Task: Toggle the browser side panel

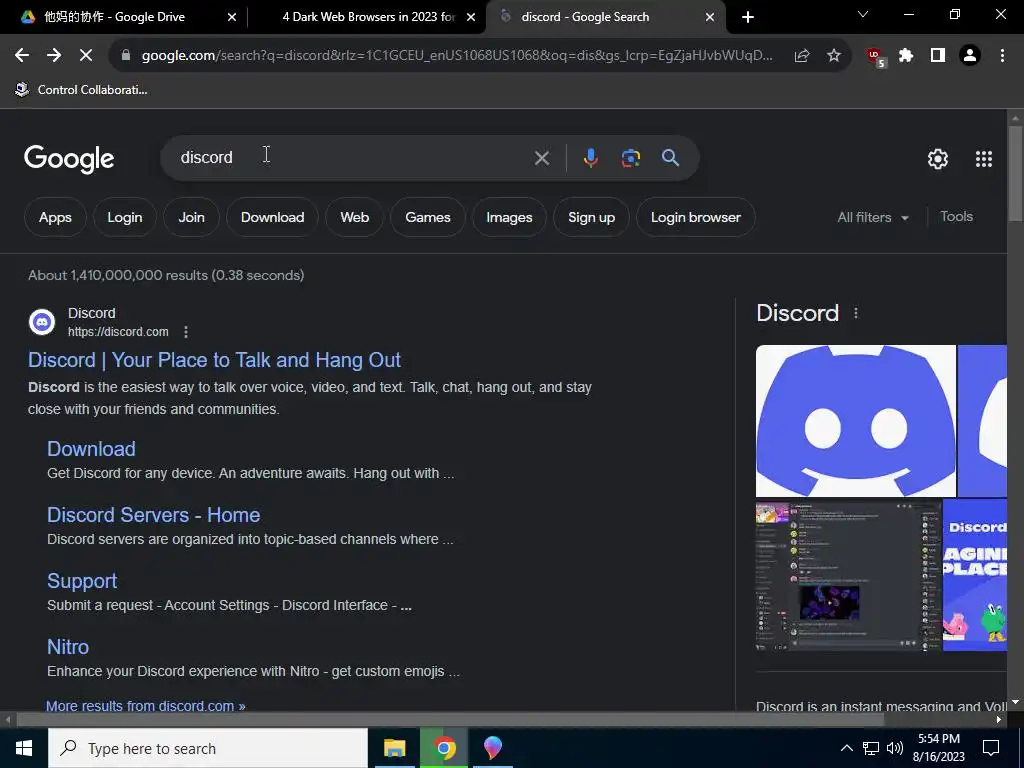Action: 938,56
